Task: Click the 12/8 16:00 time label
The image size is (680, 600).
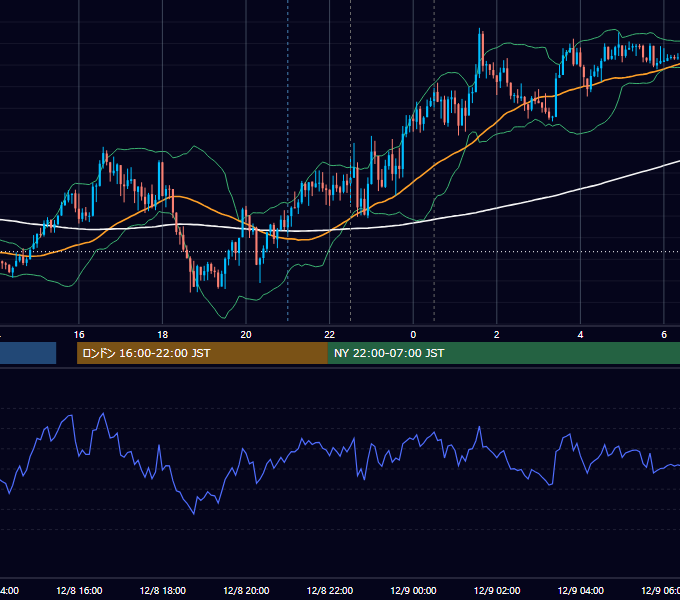Action: coord(79,590)
